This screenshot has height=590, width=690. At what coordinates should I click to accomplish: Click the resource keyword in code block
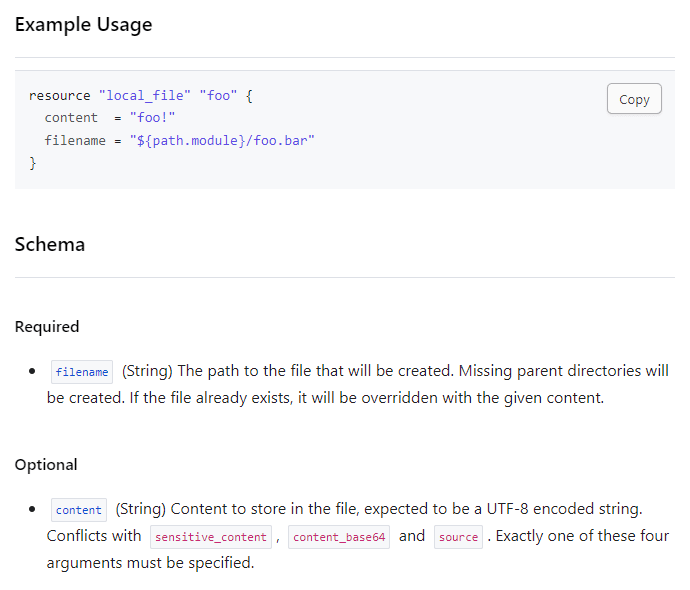click(x=59, y=95)
